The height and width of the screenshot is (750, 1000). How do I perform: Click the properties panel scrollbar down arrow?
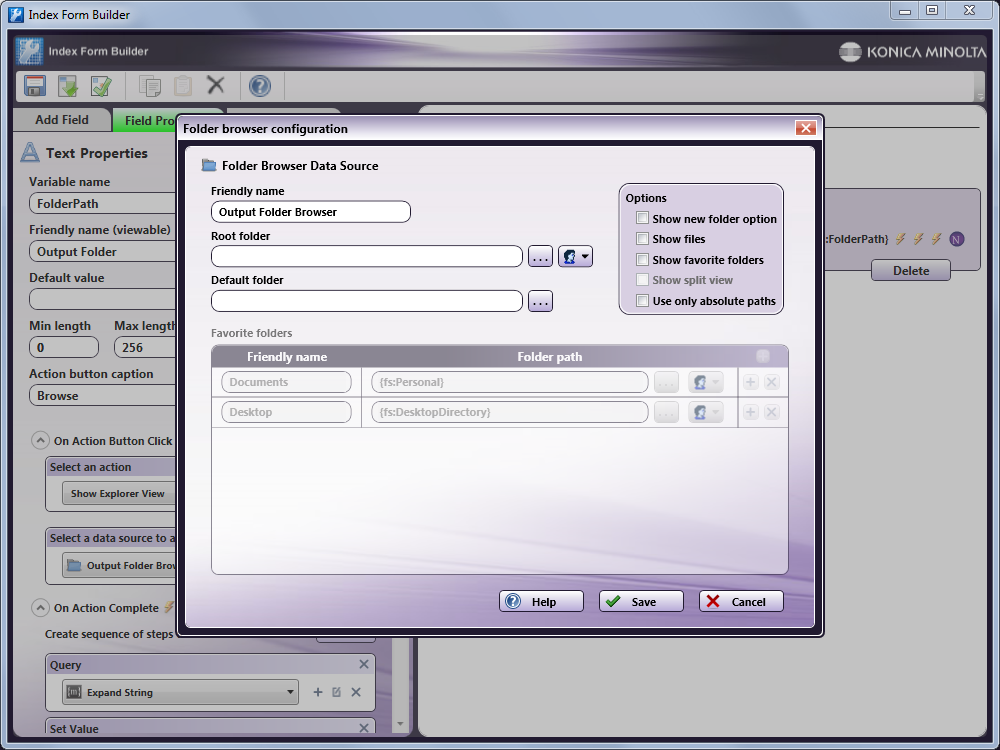pos(401,723)
